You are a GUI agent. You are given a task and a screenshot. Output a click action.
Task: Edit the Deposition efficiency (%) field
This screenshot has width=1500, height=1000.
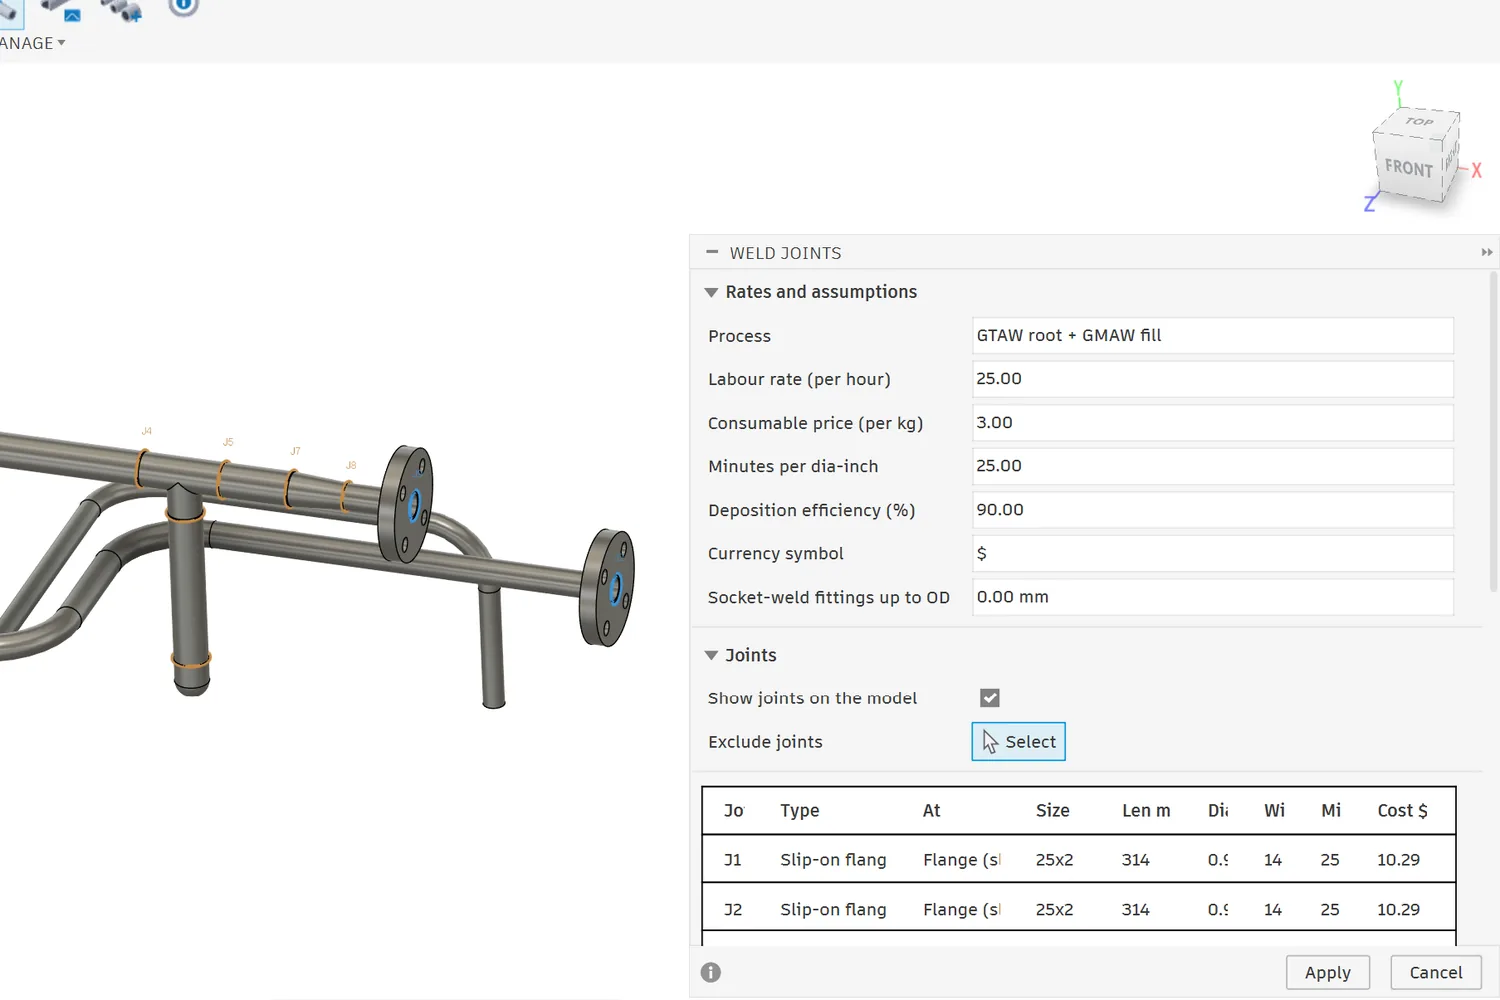[x=1212, y=510]
